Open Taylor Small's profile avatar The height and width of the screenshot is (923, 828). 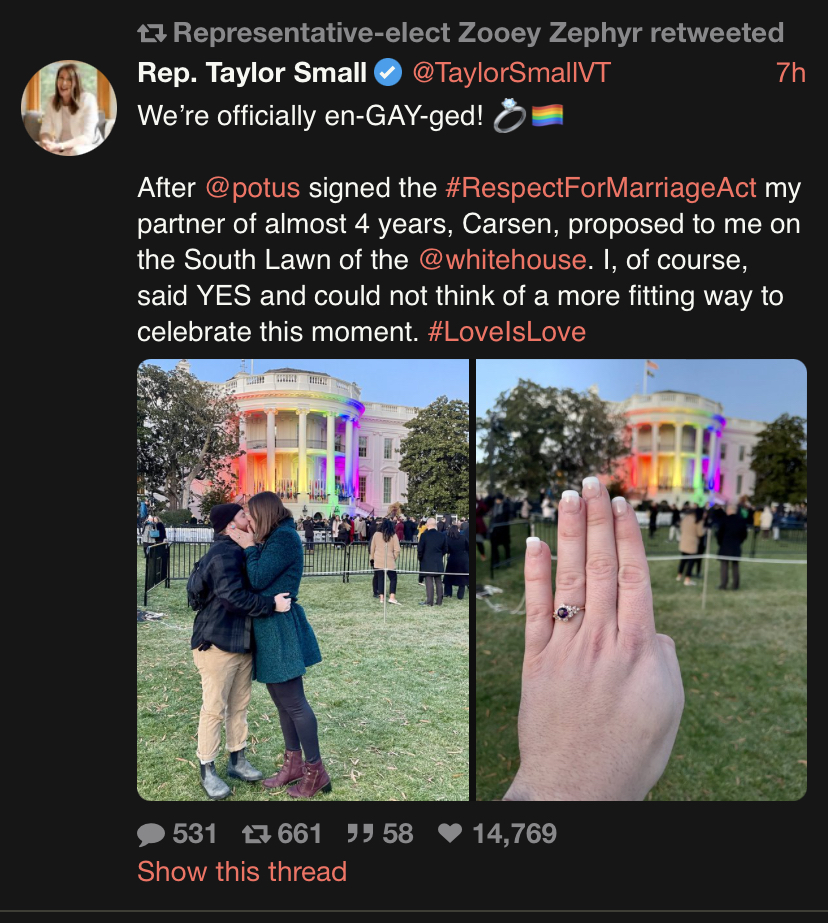click(x=69, y=108)
